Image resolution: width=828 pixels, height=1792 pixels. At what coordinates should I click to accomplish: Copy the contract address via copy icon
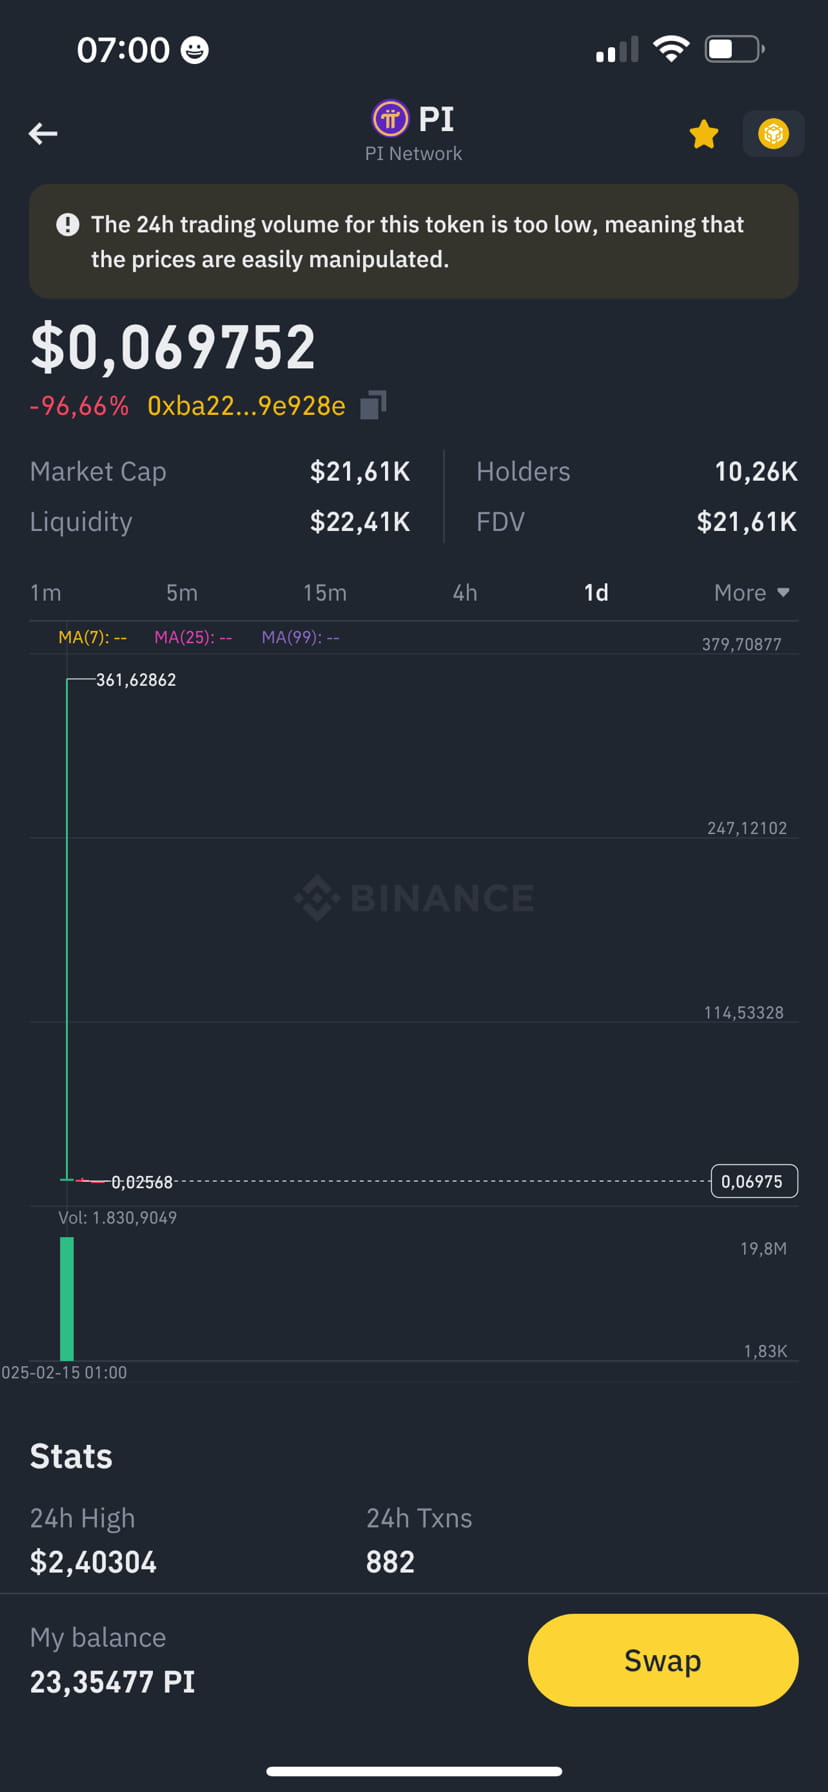tap(373, 405)
